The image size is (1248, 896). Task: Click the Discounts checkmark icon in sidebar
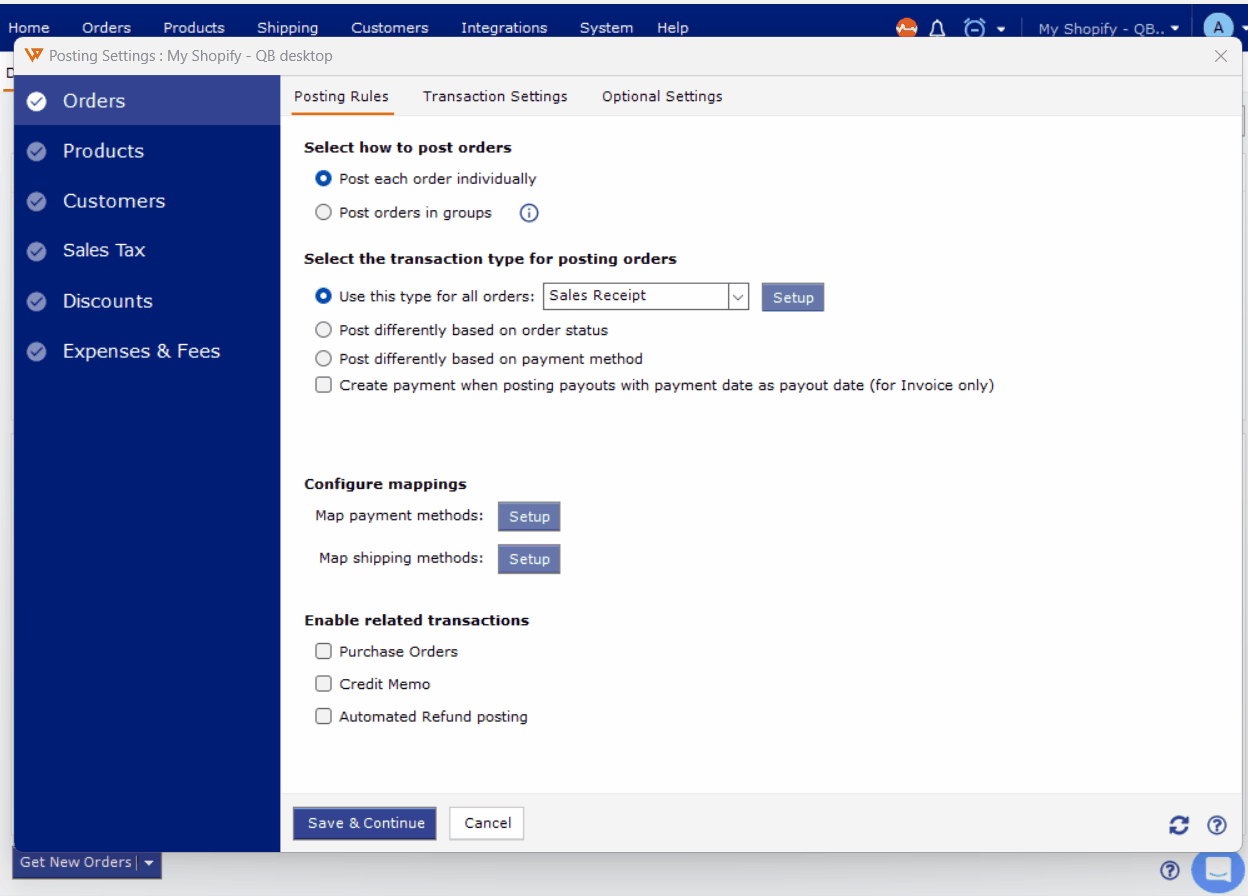pyautogui.click(x=37, y=301)
